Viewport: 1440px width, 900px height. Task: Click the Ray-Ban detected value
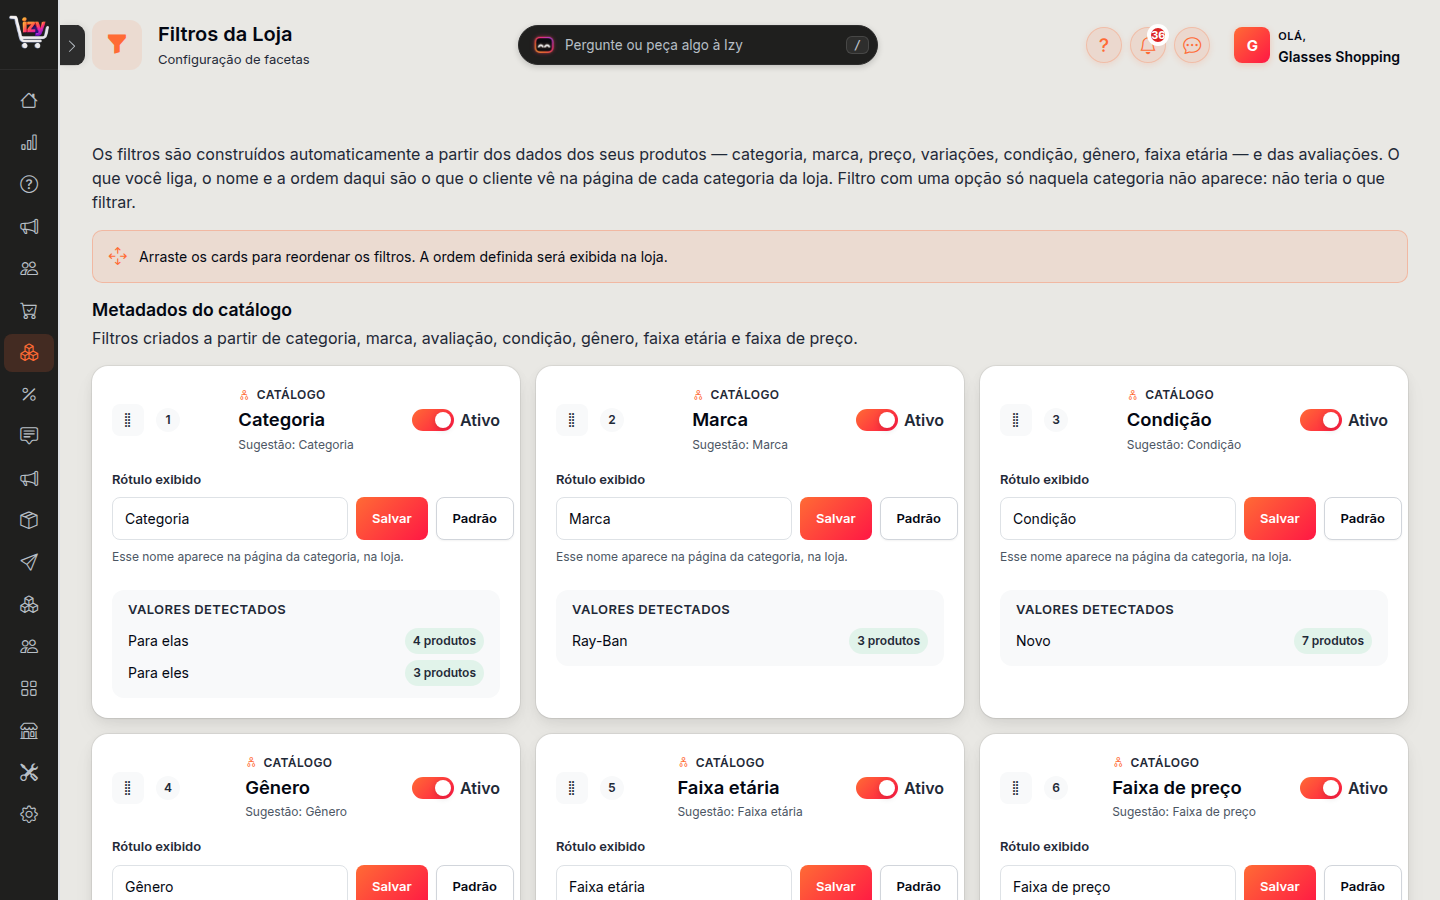pyautogui.click(x=600, y=641)
